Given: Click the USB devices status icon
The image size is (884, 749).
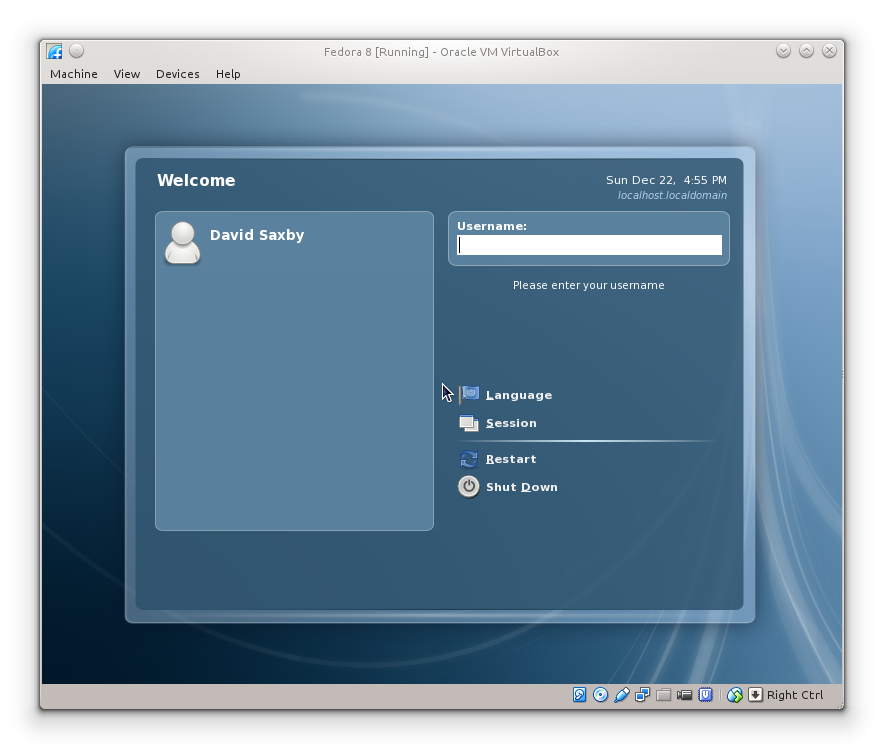Looking at the screenshot, I should click(621, 695).
